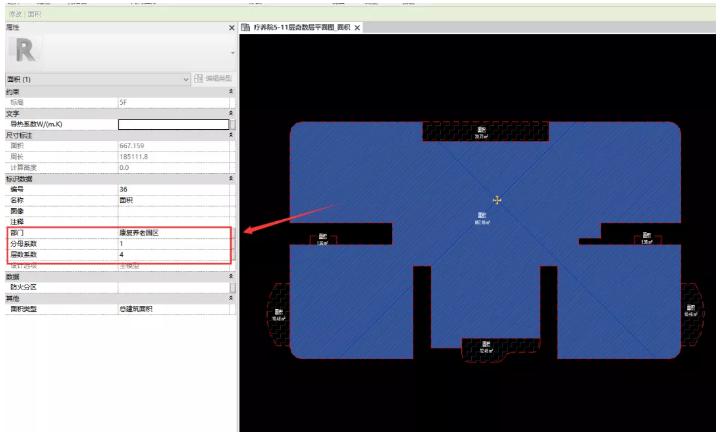The height and width of the screenshot is (437, 721).
Task: Collapse the 尺寸标注 section
Action: pyautogui.click(x=231, y=135)
